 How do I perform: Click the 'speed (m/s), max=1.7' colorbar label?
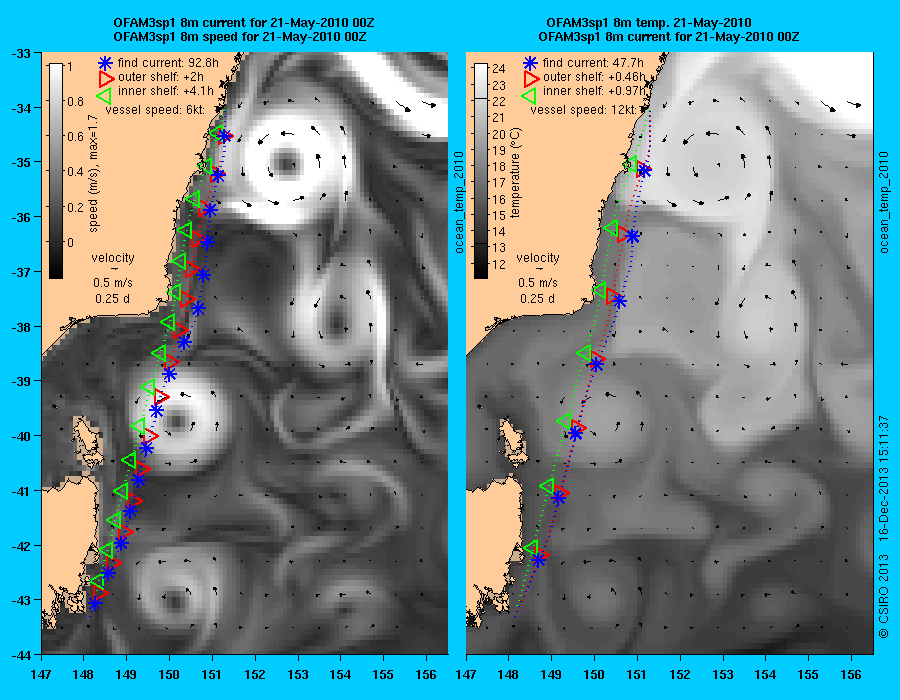point(94,173)
